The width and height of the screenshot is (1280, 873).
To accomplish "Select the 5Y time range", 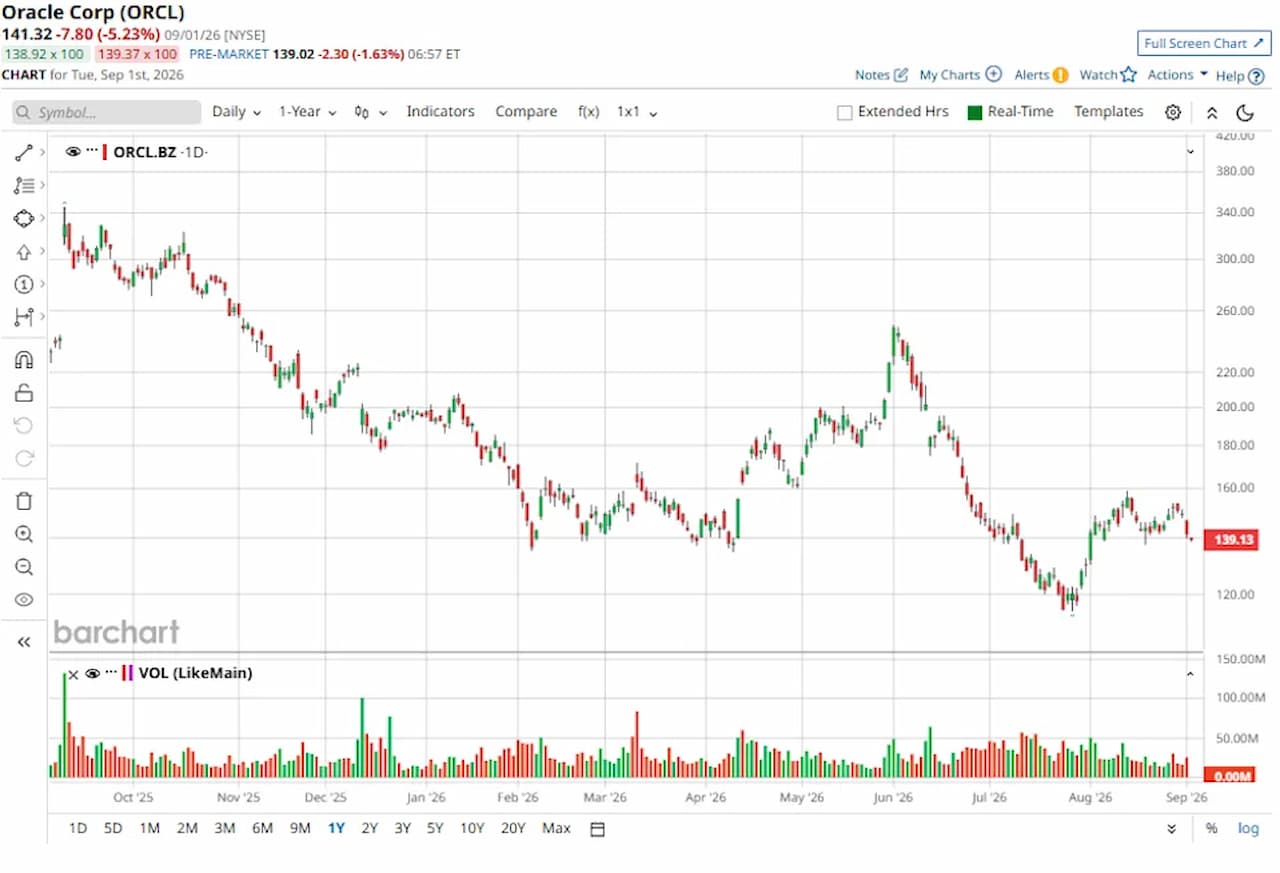I will tap(434, 828).
